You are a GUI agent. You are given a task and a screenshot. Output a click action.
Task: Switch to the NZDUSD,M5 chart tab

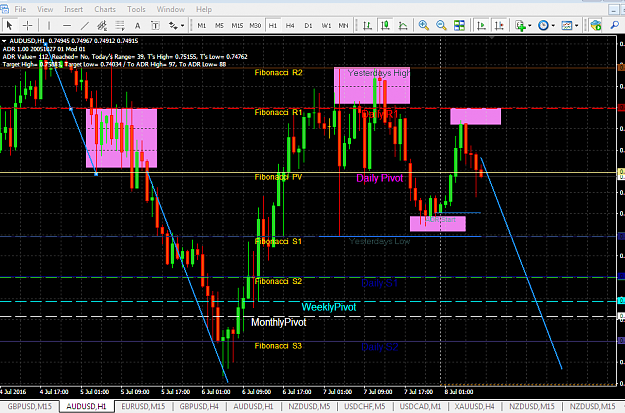coord(309,407)
